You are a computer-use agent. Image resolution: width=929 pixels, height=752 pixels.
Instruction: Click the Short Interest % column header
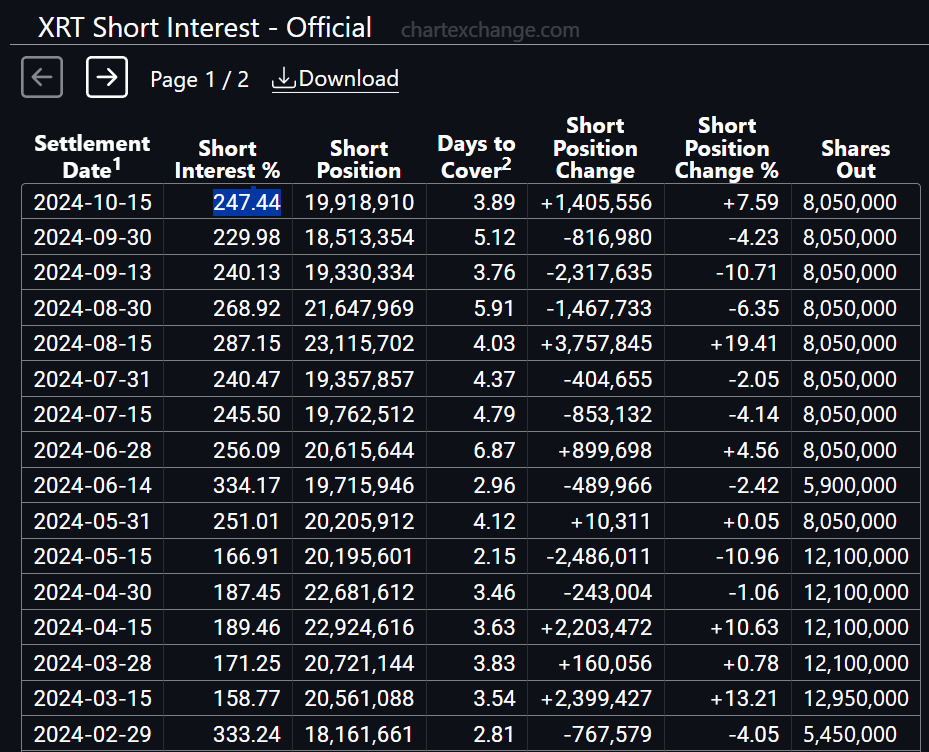pyautogui.click(x=228, y=159)
